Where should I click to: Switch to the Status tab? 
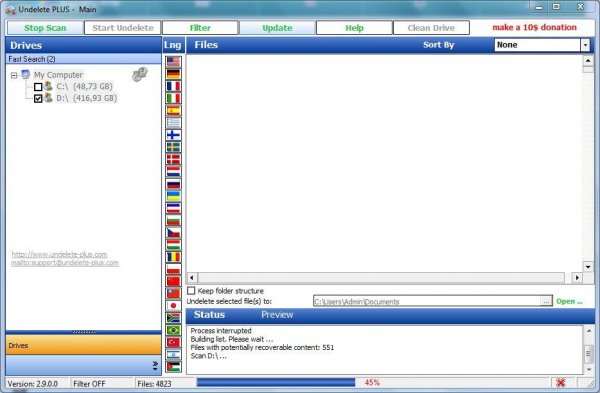click(x=209, y=315)
